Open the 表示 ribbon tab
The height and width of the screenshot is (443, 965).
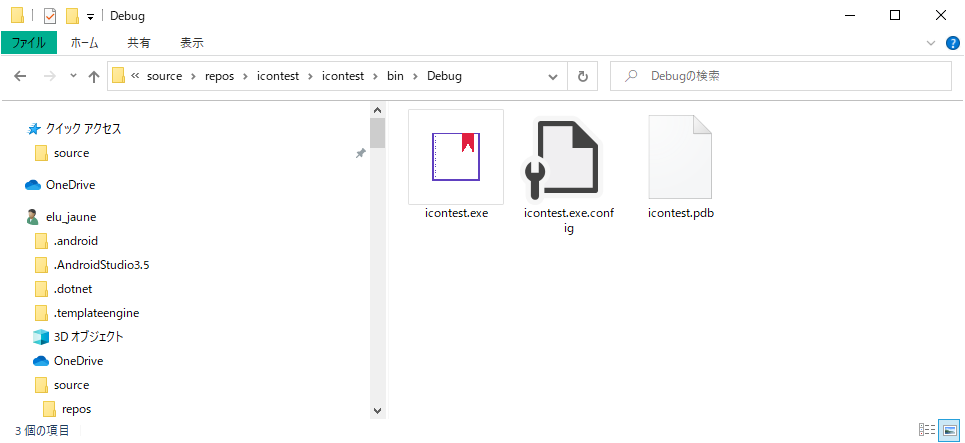(x=192, y=43)
